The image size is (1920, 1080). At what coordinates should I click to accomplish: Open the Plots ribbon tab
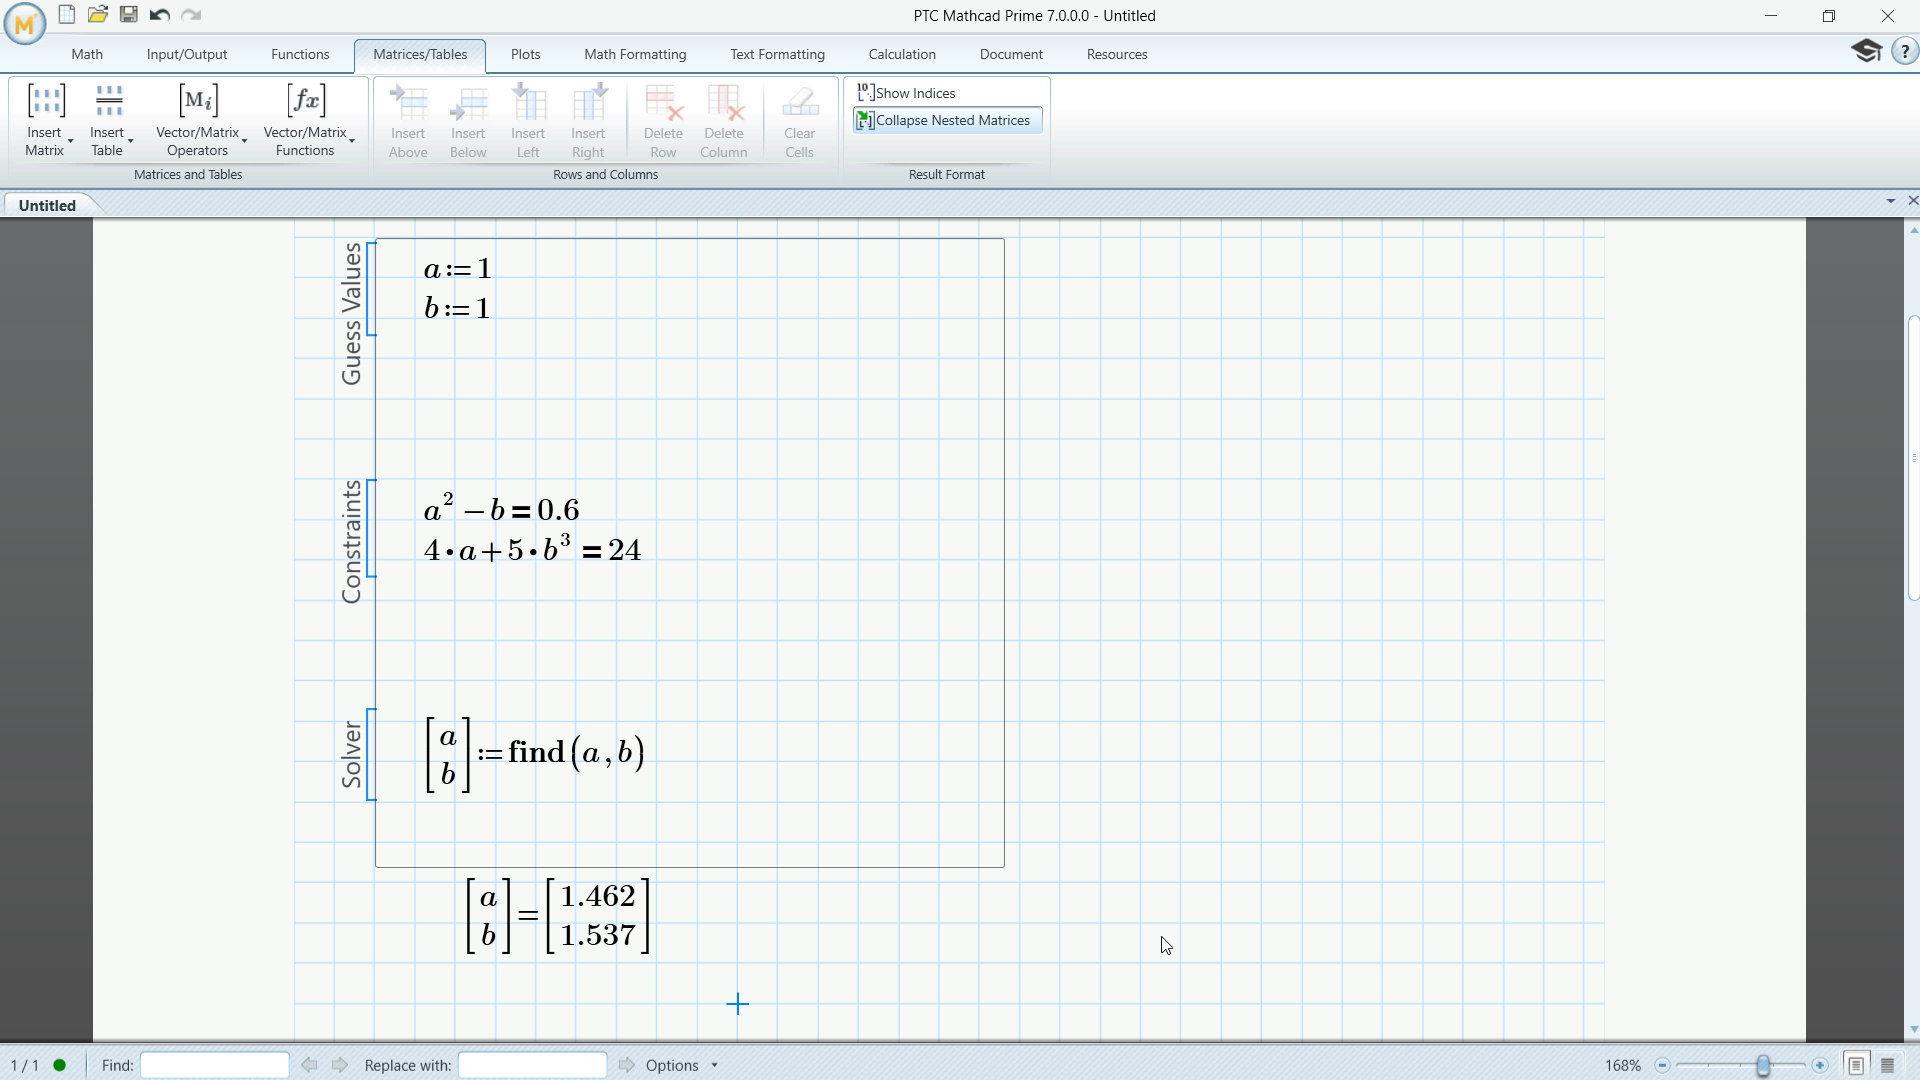coord(525,54)
